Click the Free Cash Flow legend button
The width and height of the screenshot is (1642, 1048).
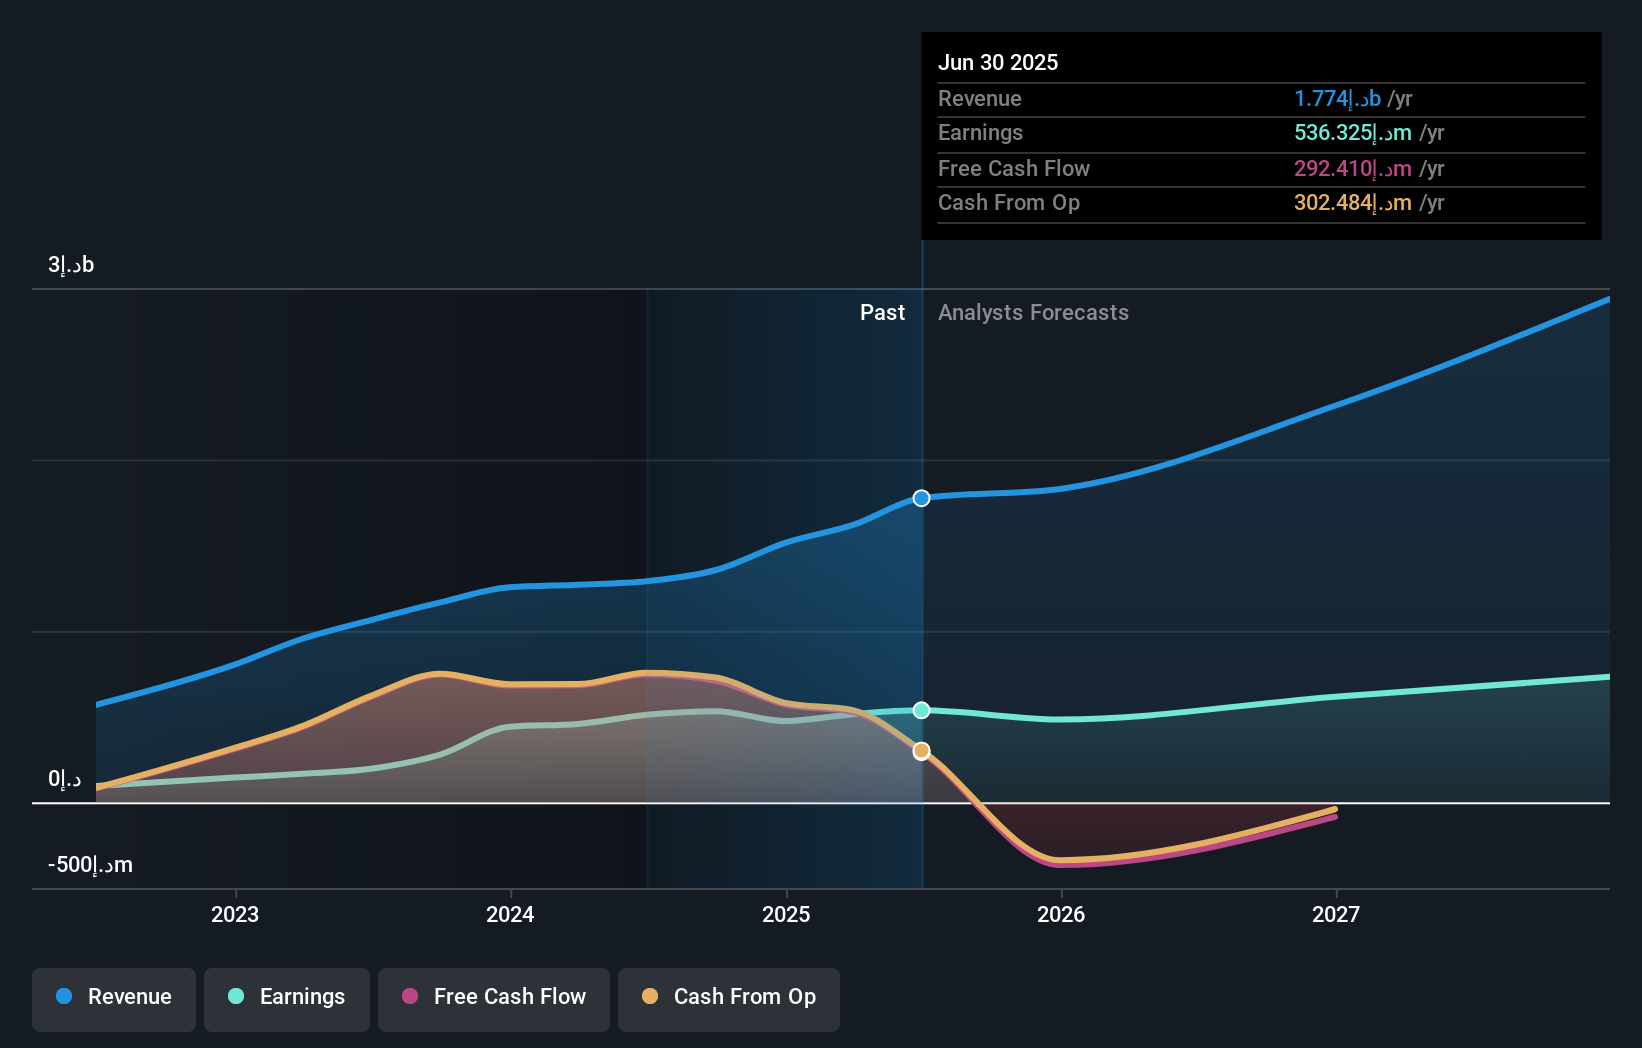tap(493, 997)
